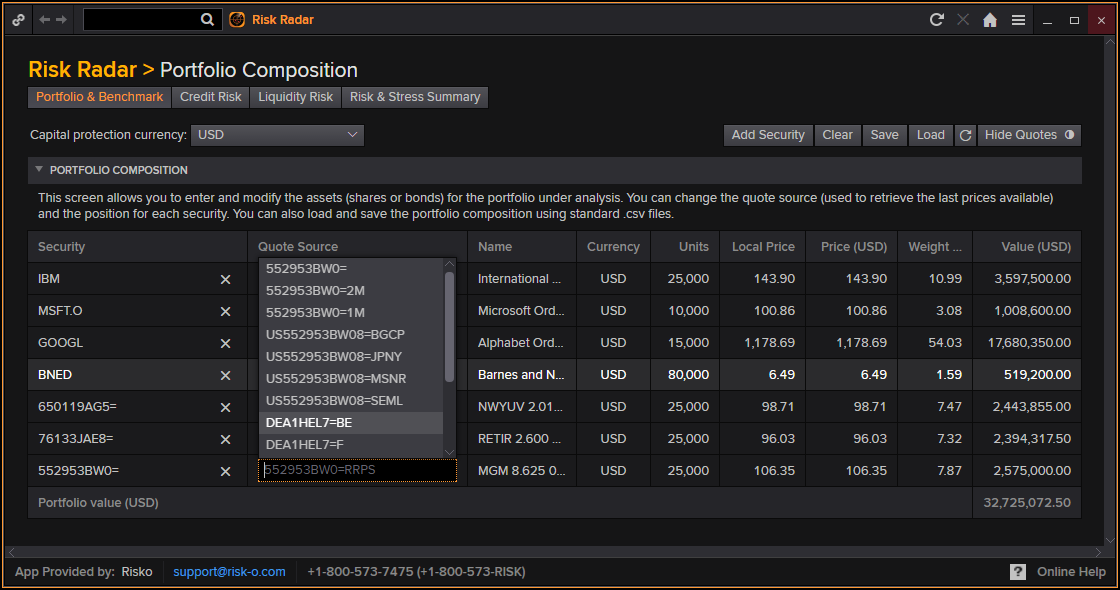
Task: Sort by the Local Price column header
Action: 763,246
